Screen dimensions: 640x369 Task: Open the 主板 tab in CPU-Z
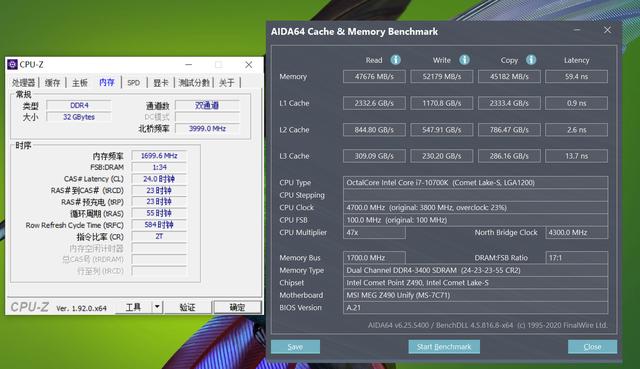tap(80, 83)
